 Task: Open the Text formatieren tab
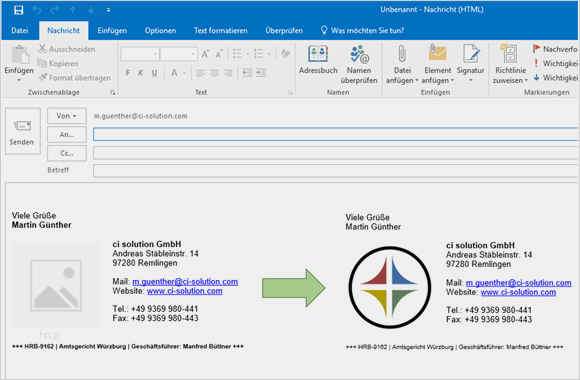pos(220,30)
